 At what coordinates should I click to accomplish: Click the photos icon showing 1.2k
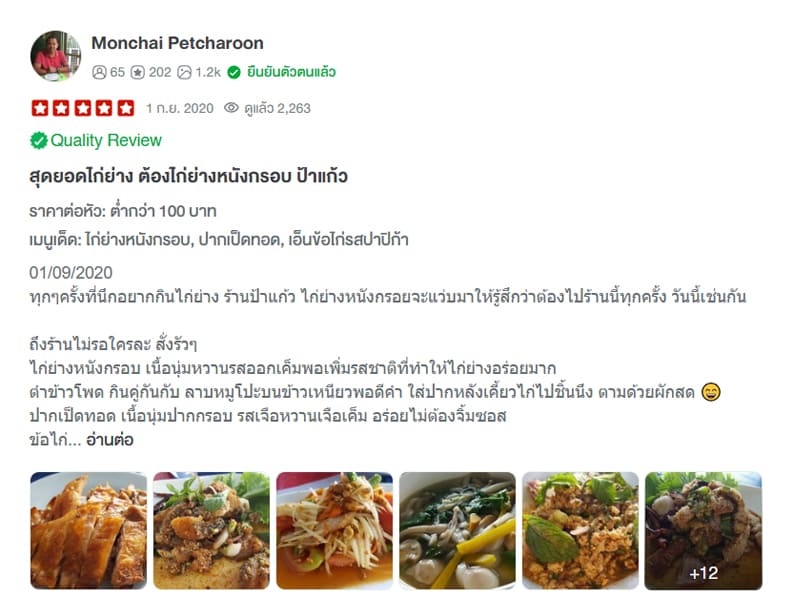pyautogui.click(x=184, y=73)
